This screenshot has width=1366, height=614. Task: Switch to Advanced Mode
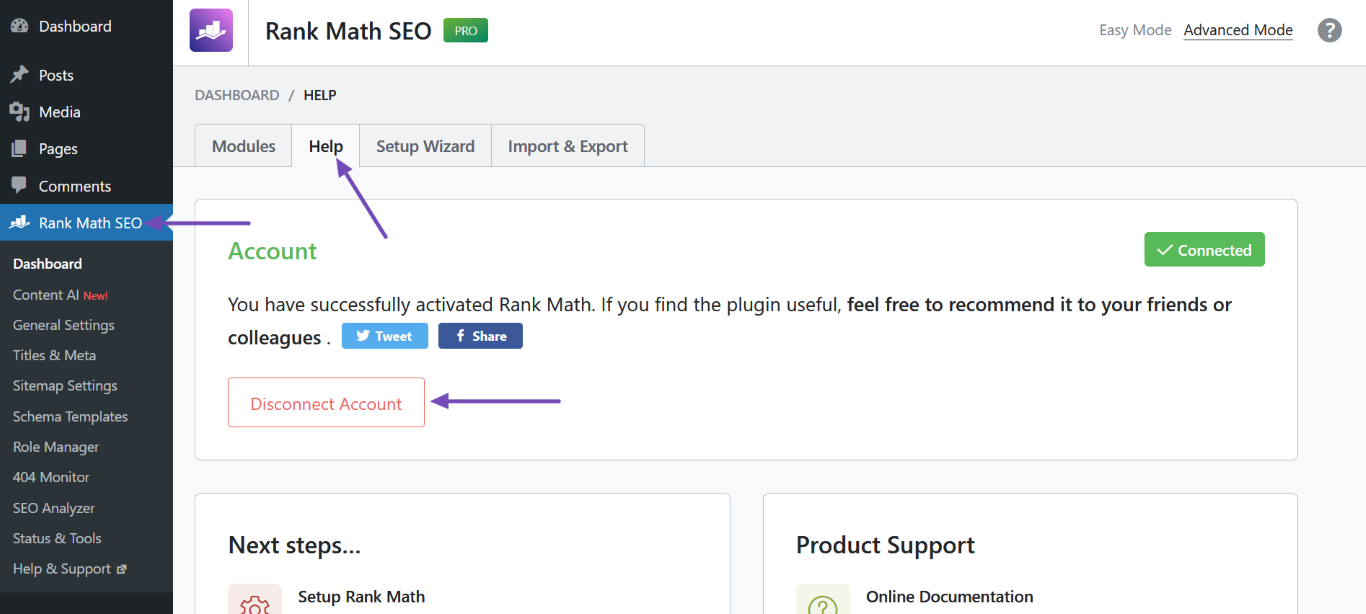click(1238, 30)
